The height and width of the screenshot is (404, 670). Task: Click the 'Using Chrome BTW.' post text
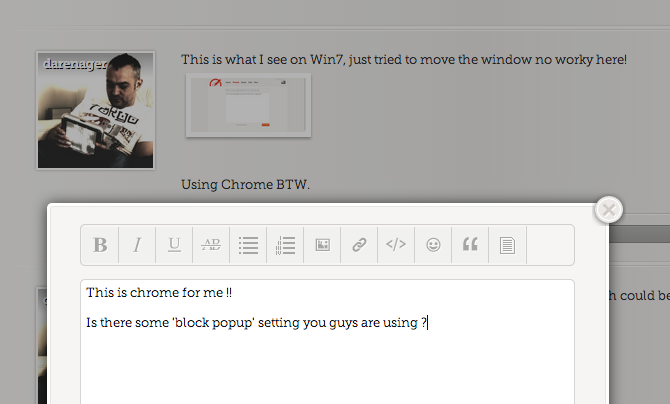(x=245, y=185)
